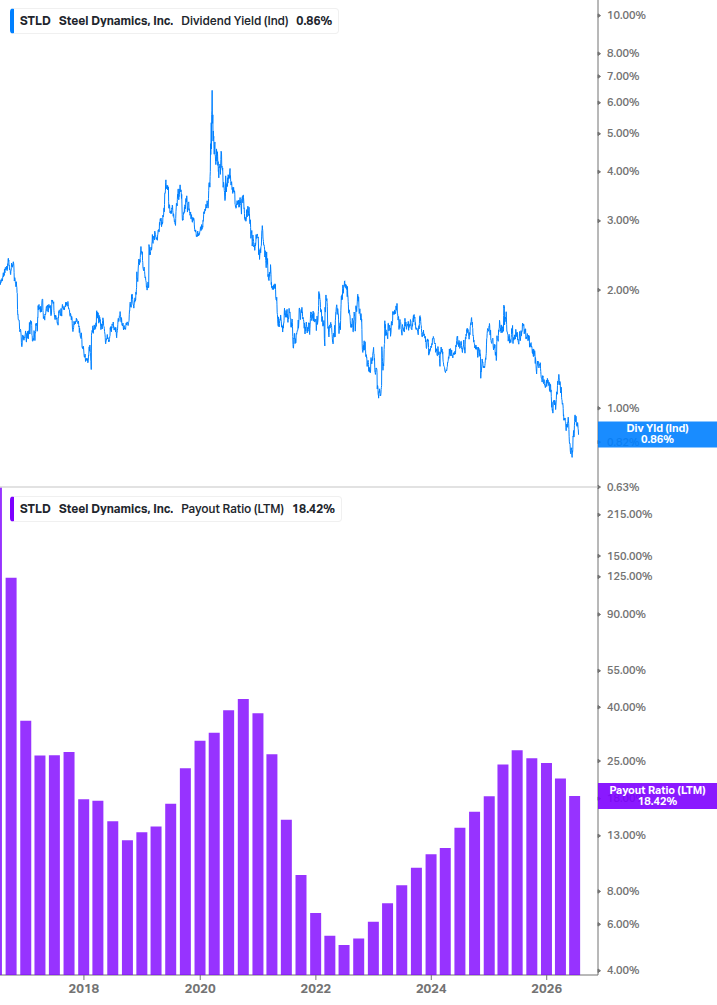The height and width of the screenshot is (1005, 717).
Task: Click the 2022 label on the time axis
Action: 316,988
